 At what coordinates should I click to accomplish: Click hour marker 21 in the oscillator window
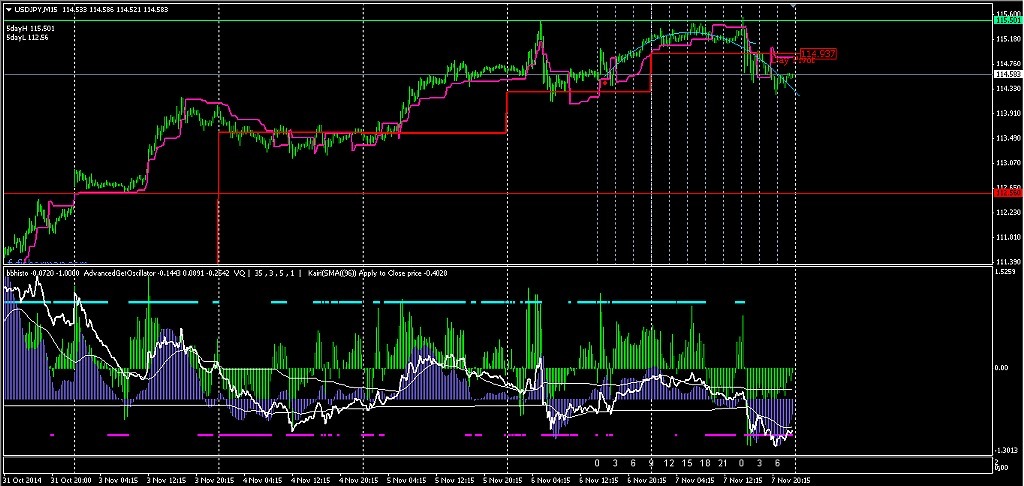coord(721,464)
